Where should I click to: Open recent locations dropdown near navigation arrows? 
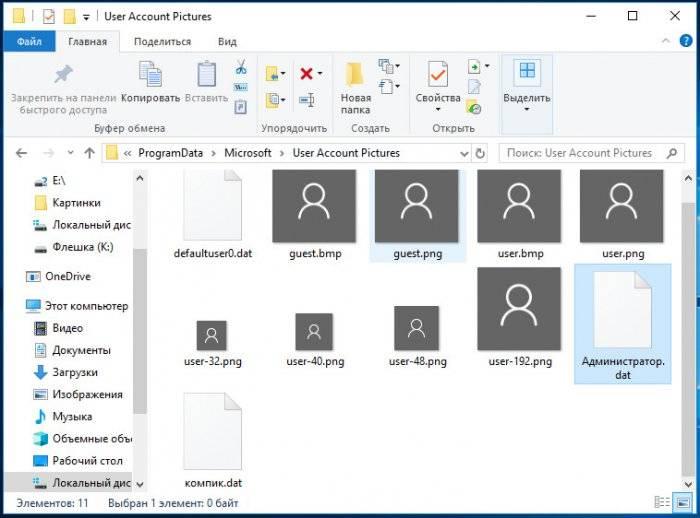pos(70,153)
